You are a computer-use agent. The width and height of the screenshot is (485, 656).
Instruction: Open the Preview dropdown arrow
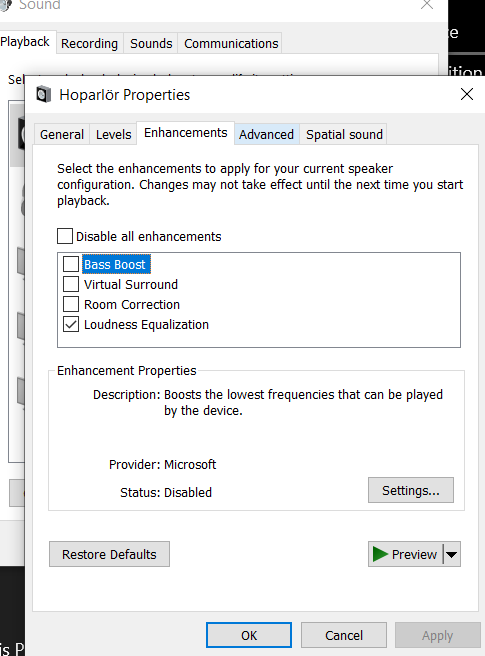(452, 554)
